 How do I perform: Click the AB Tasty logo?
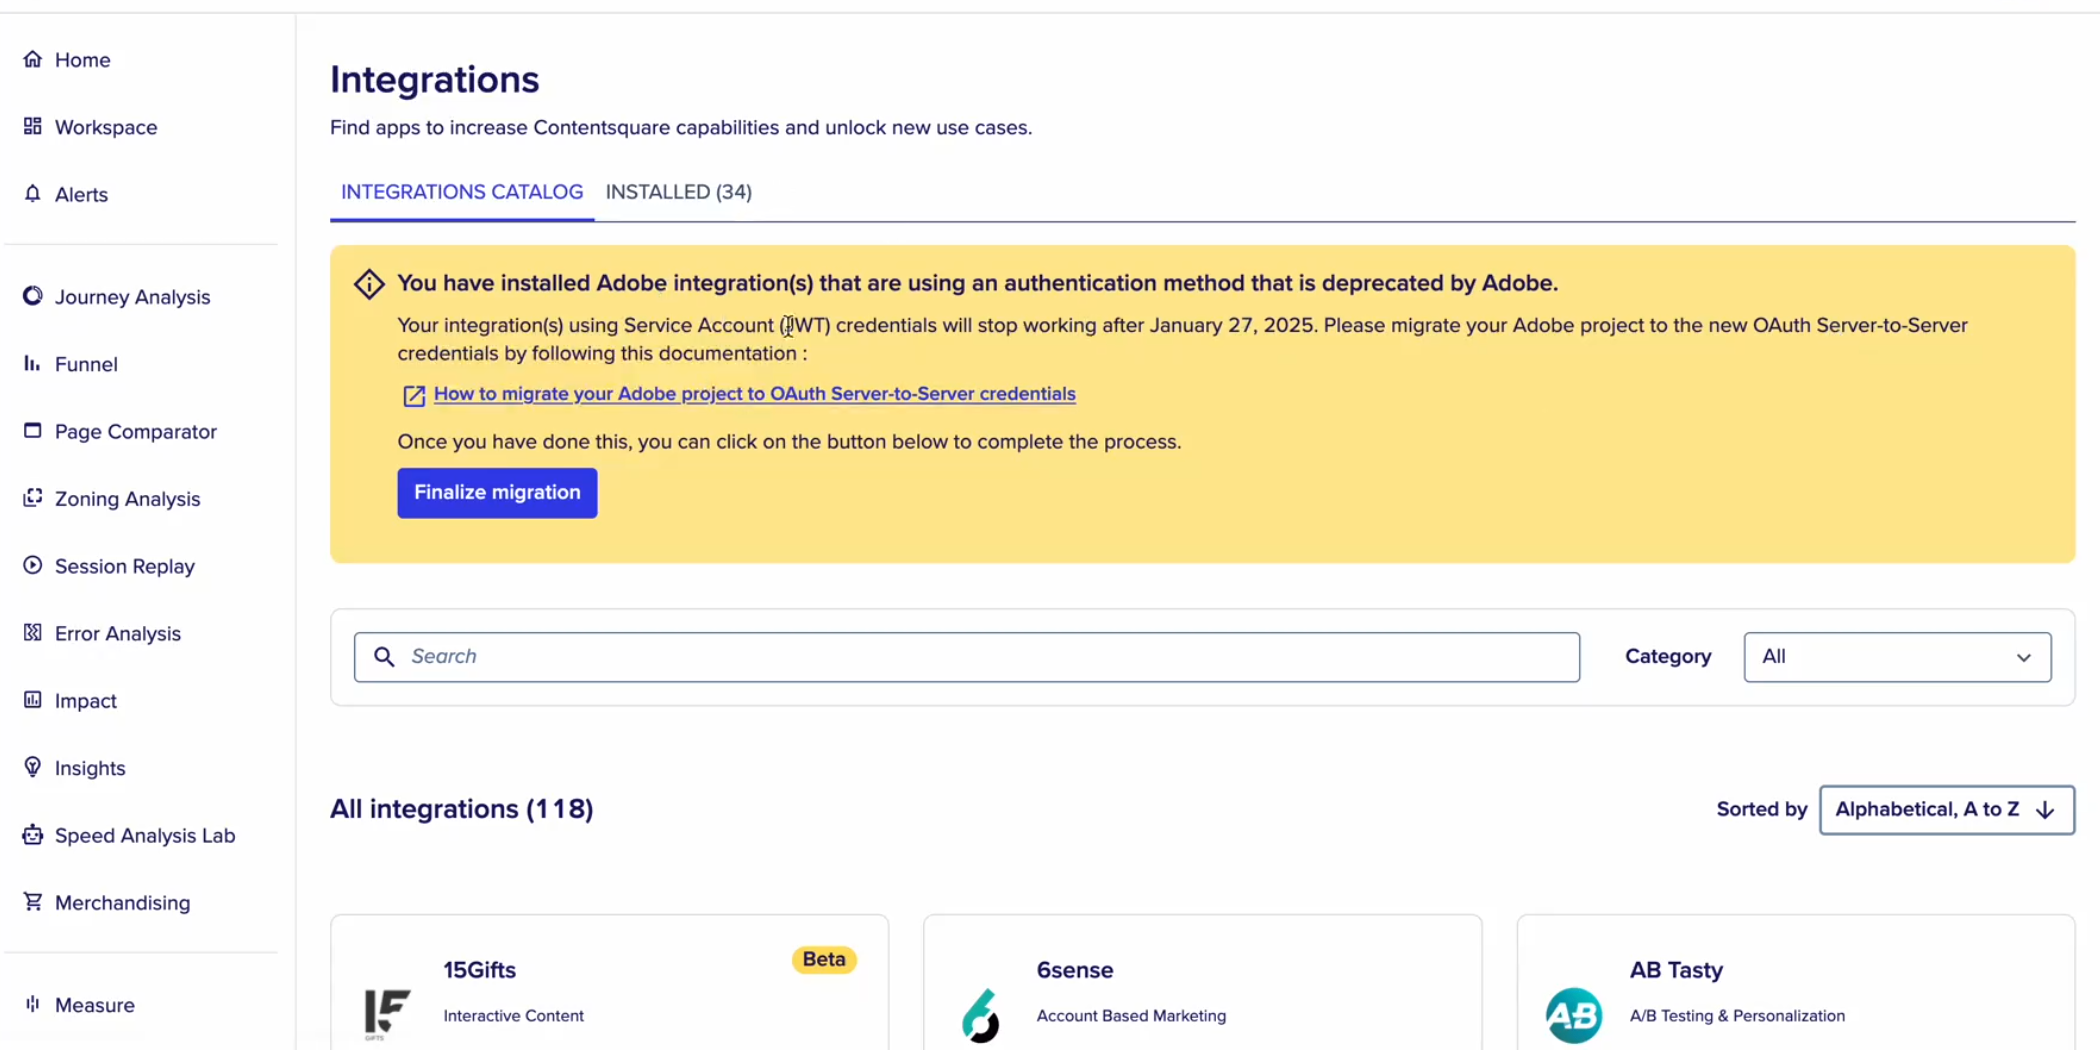(x=1573, y=1015)
